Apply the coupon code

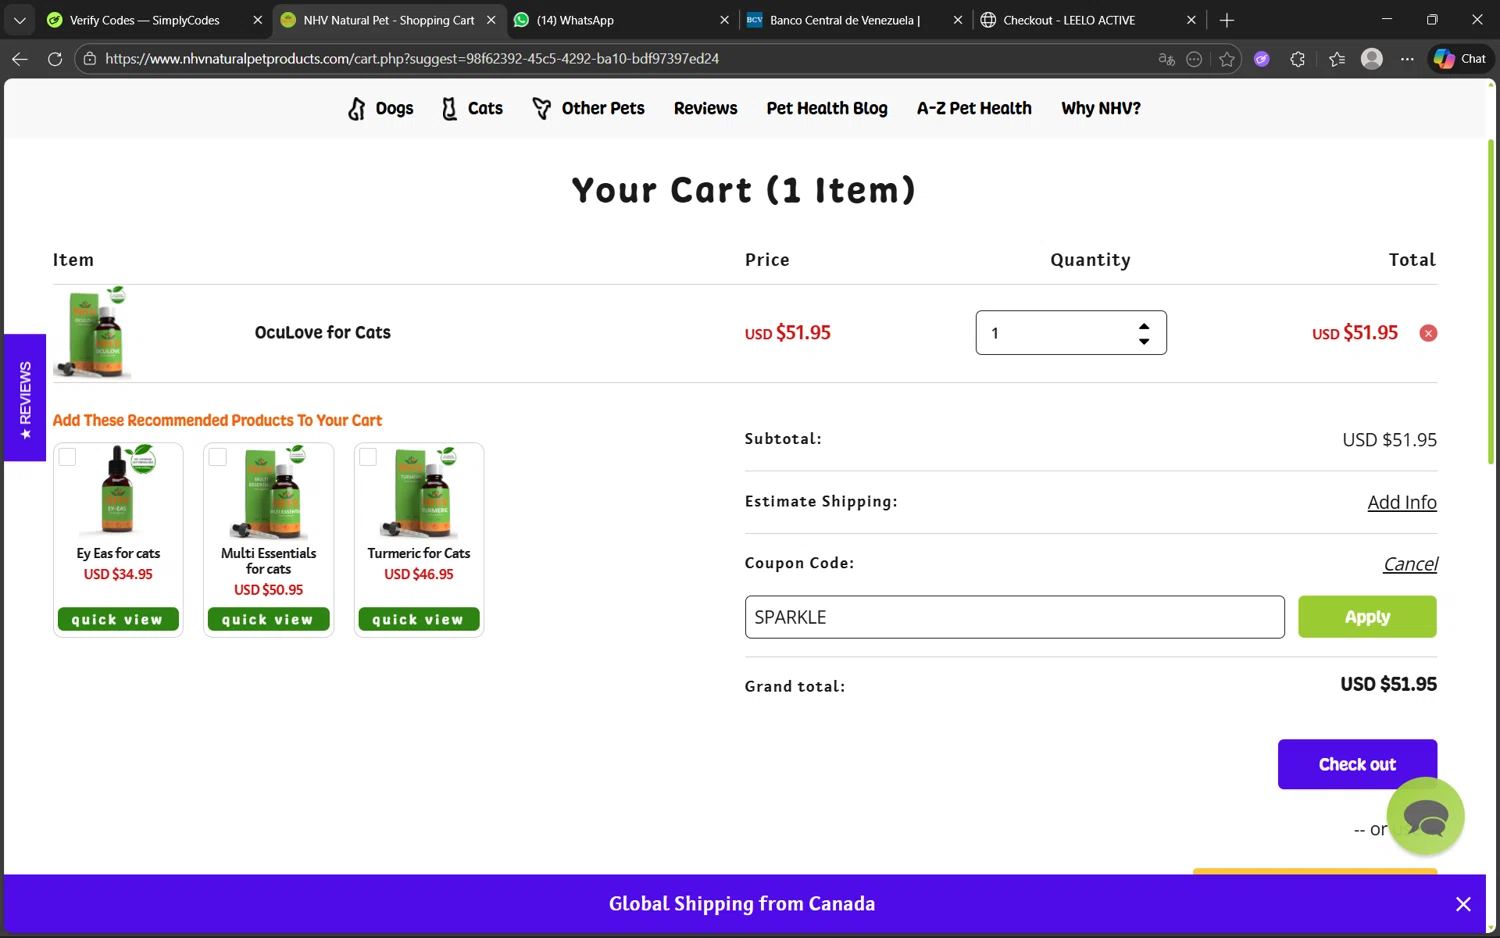1367,617
